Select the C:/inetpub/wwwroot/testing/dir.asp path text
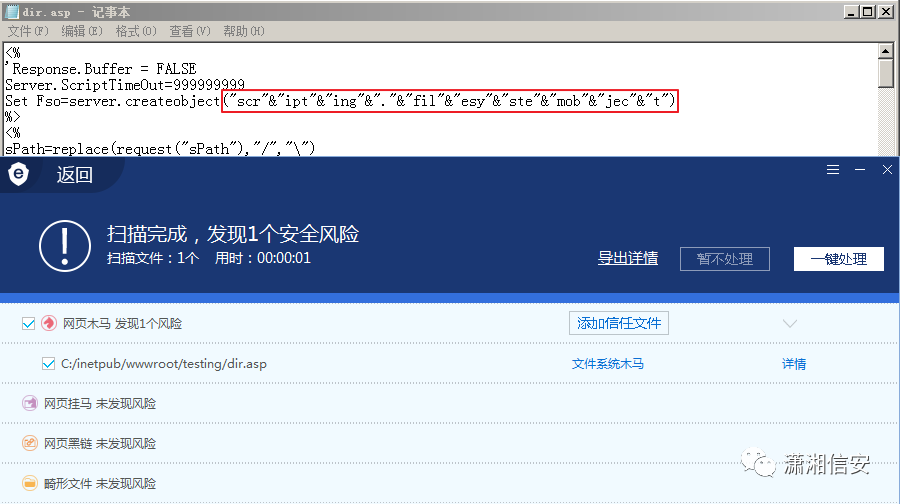The height and width of the screenshot is (504, 900). click(164, 364)
